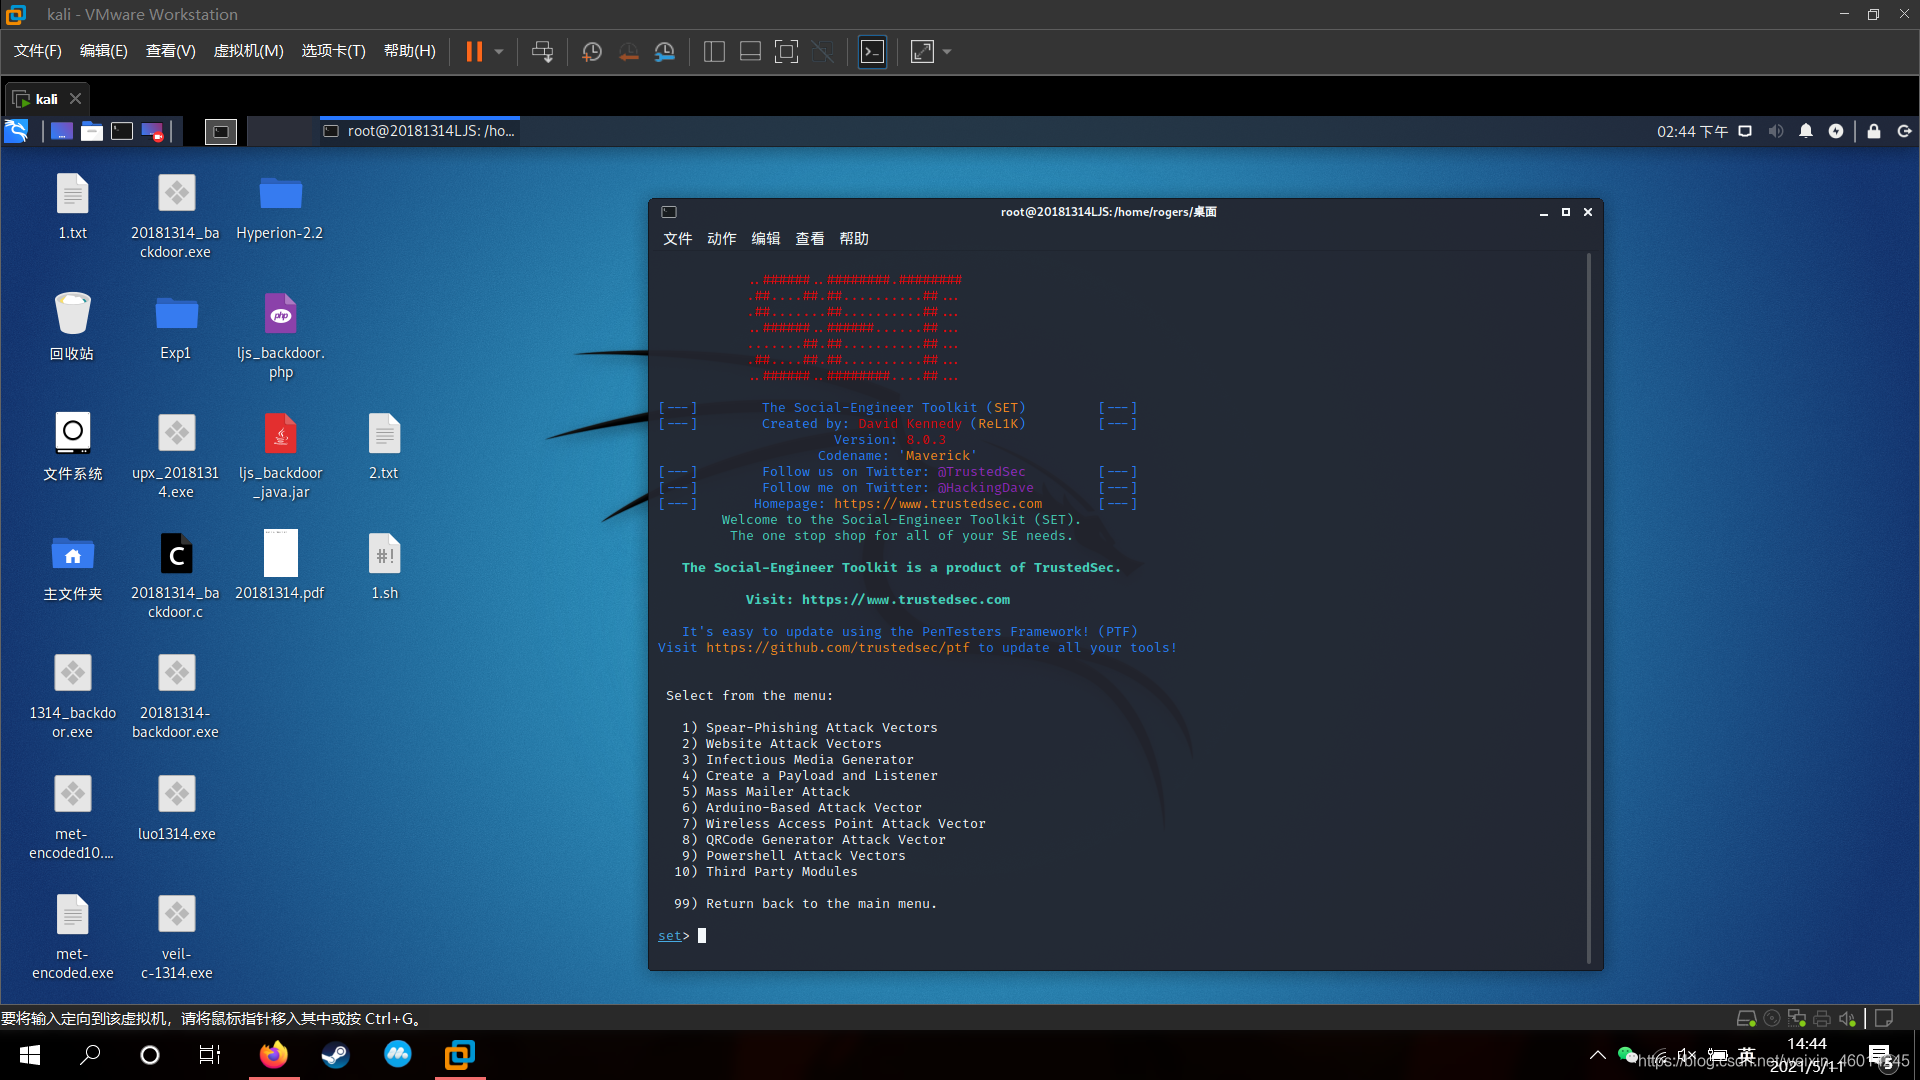
Task: Launch terminal from Kali panel
Action: (122, 131)
